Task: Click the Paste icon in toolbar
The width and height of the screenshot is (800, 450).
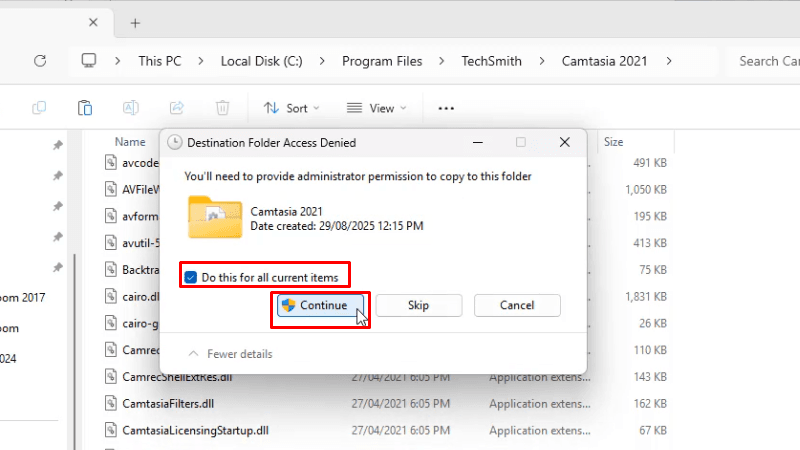Action: point(85,108)
